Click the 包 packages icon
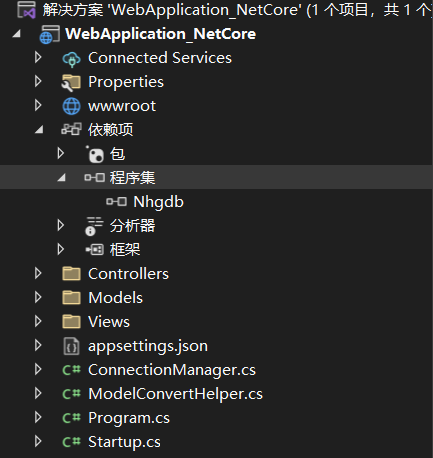433x458 pixels. point(95,154)
